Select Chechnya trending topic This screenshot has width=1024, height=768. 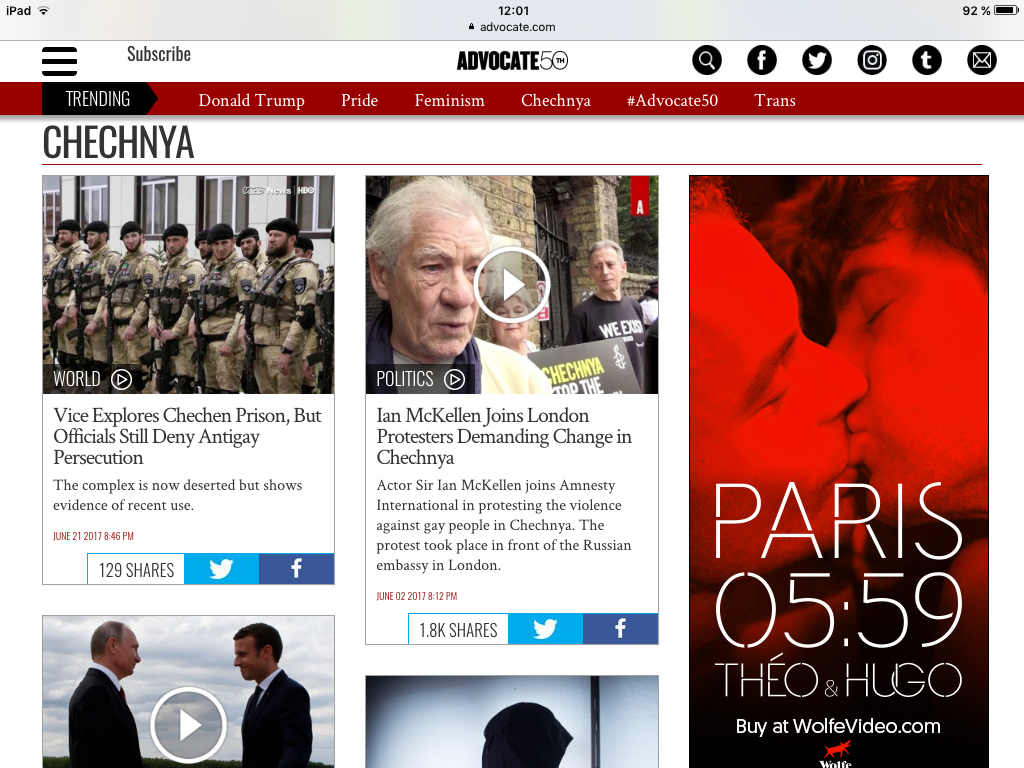(556, 100)
